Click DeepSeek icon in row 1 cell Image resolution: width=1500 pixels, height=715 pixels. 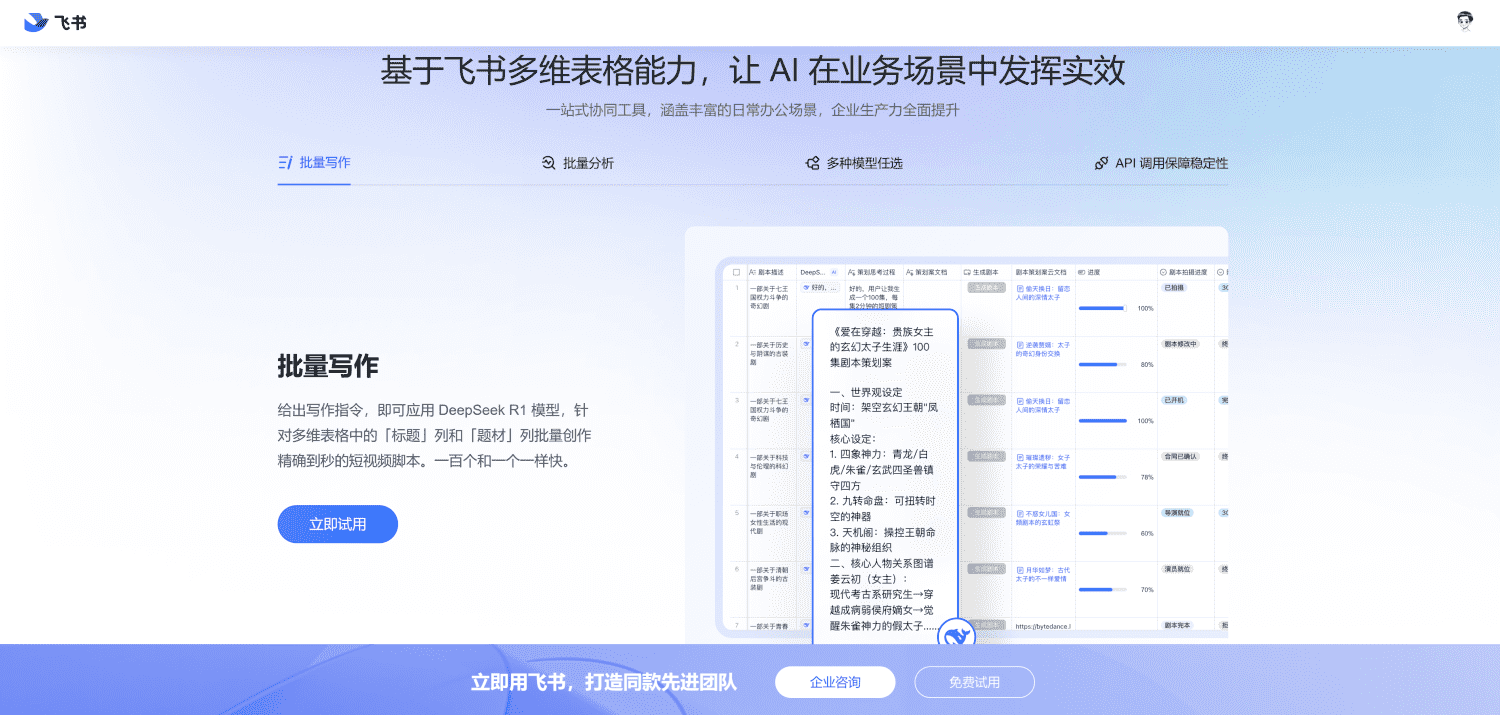pos(806,287)
